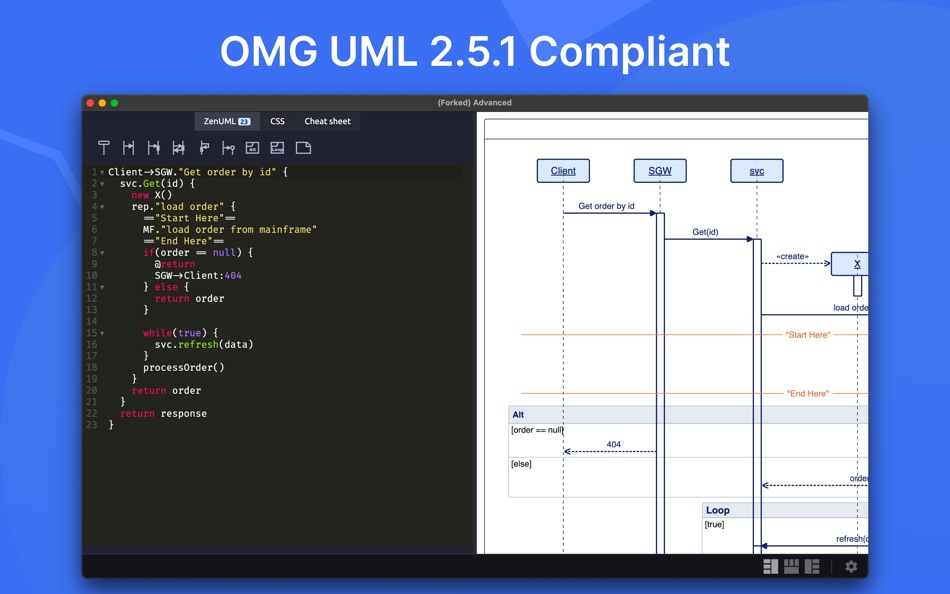Screen dimensions: 950x594
Task: Click the "Get order by id" message label in diagram
Action: click(606, 206)
